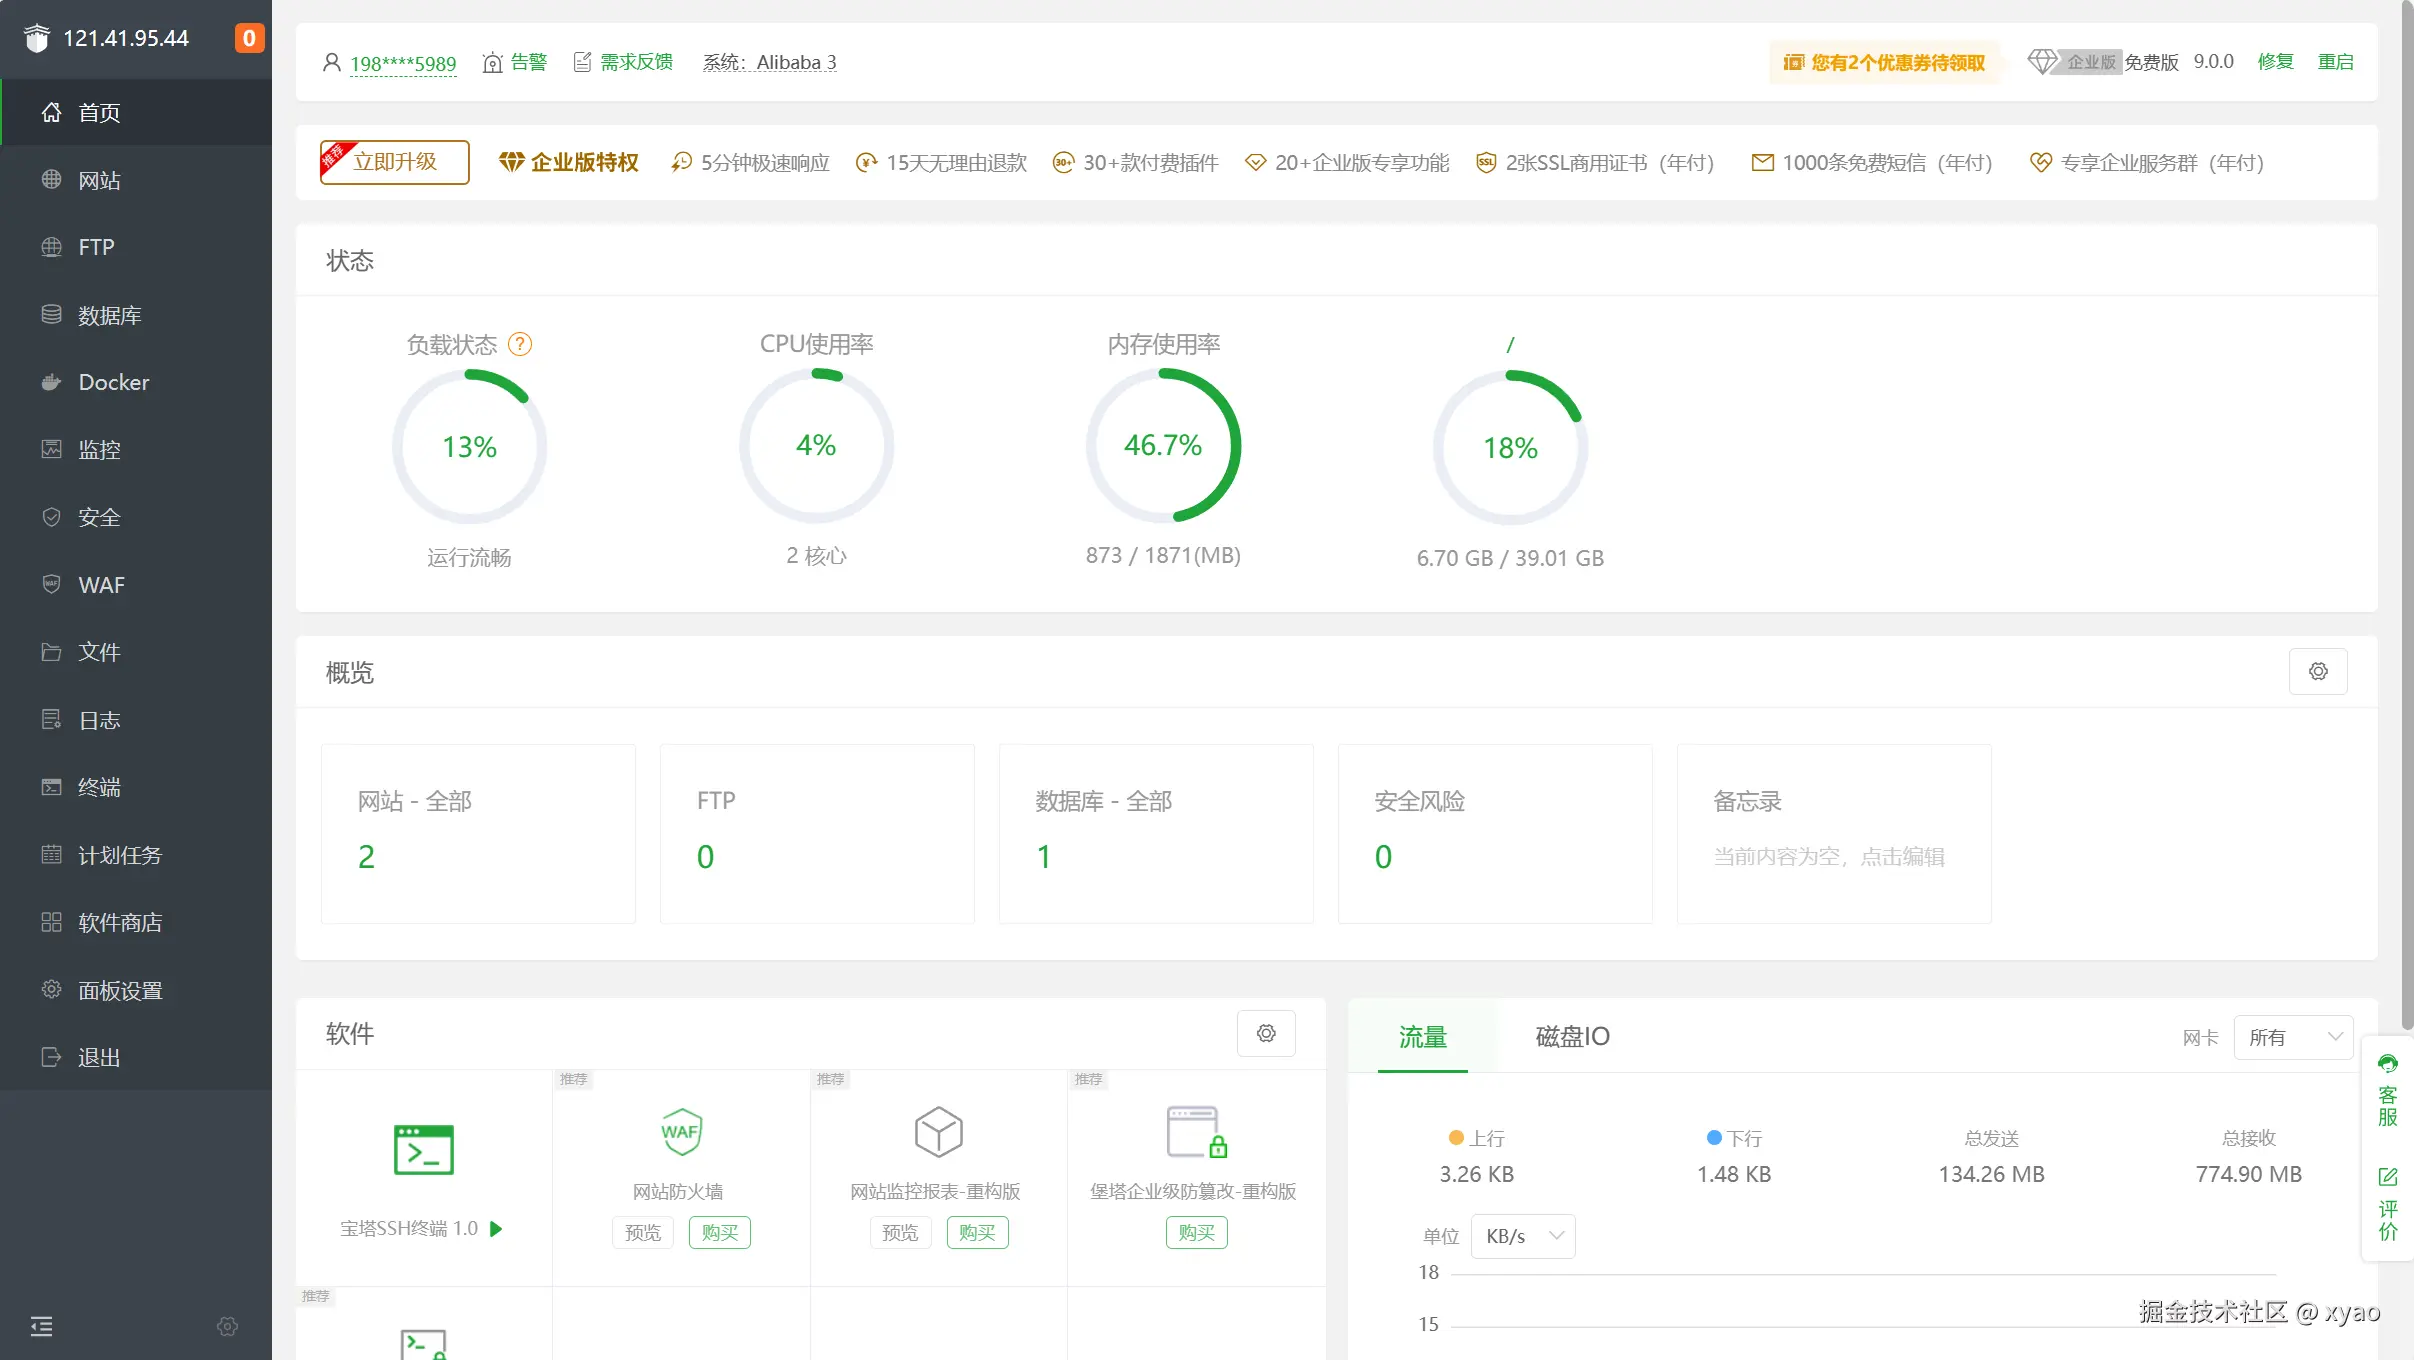This screenshot has height=1360, width=2414.
Task: Click the 备忘录 memo card to edit
Action: (1833, 833)
